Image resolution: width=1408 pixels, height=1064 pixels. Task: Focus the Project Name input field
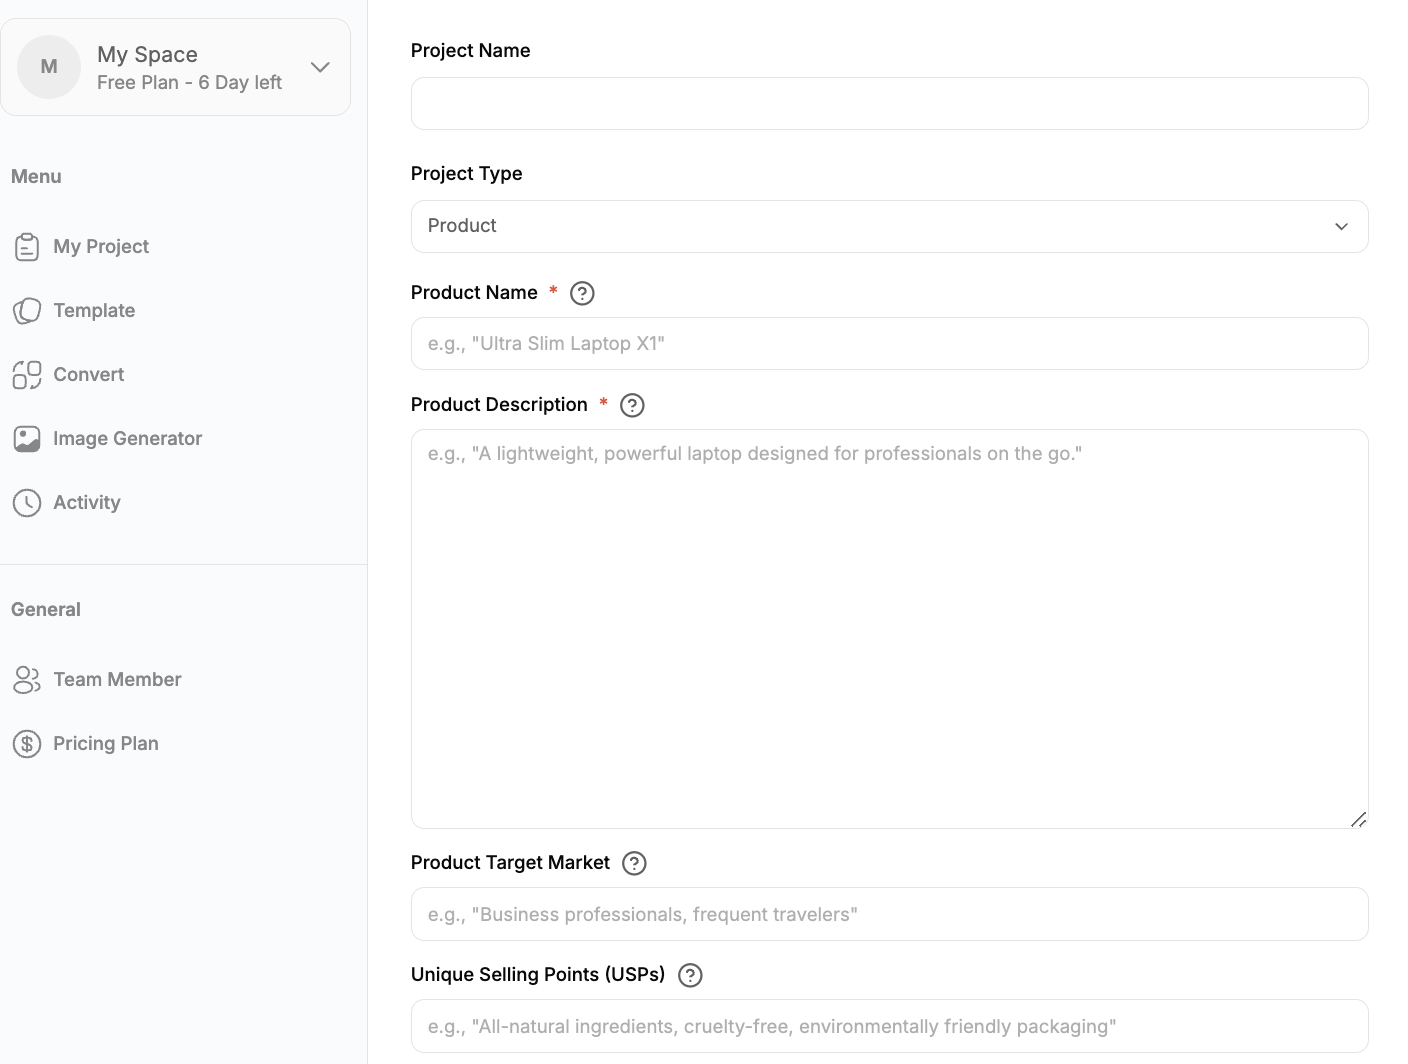pyautogui.click(x=889, y=104)
